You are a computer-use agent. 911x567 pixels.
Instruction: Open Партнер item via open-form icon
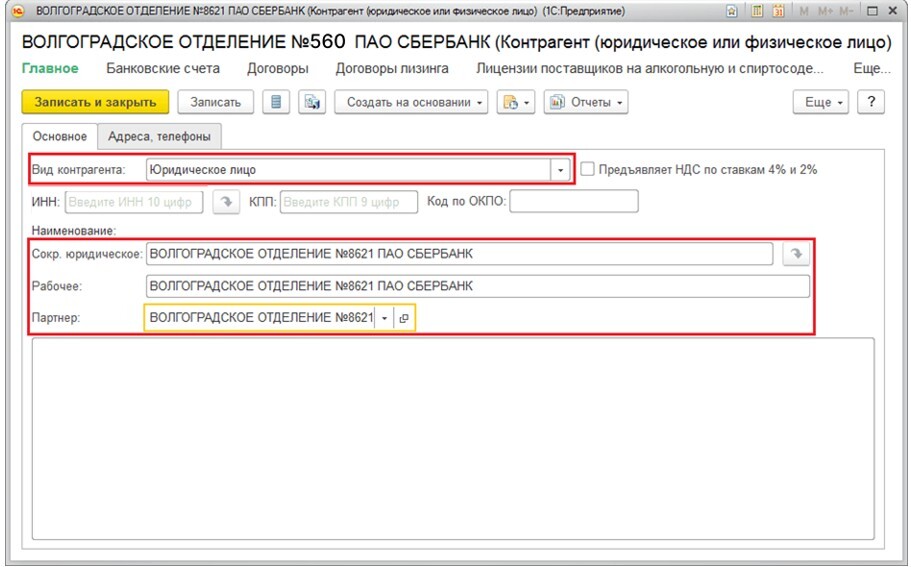point(404,318)
